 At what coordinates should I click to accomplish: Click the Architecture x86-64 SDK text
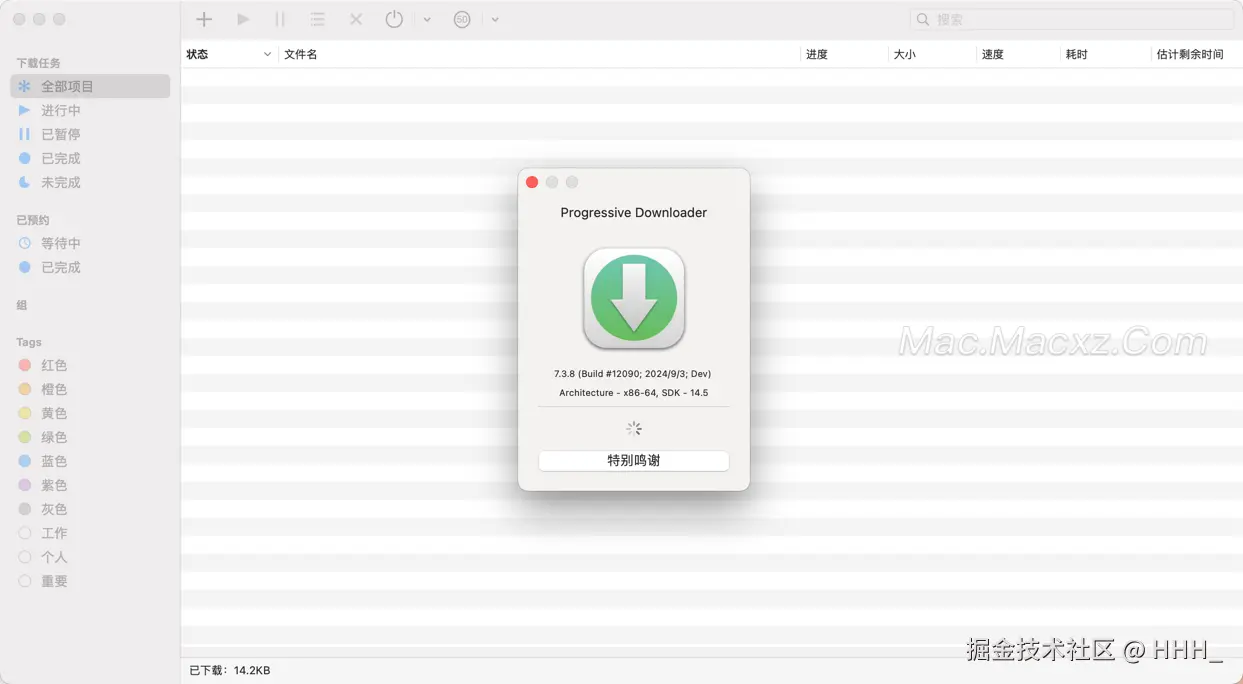(634, 393)
